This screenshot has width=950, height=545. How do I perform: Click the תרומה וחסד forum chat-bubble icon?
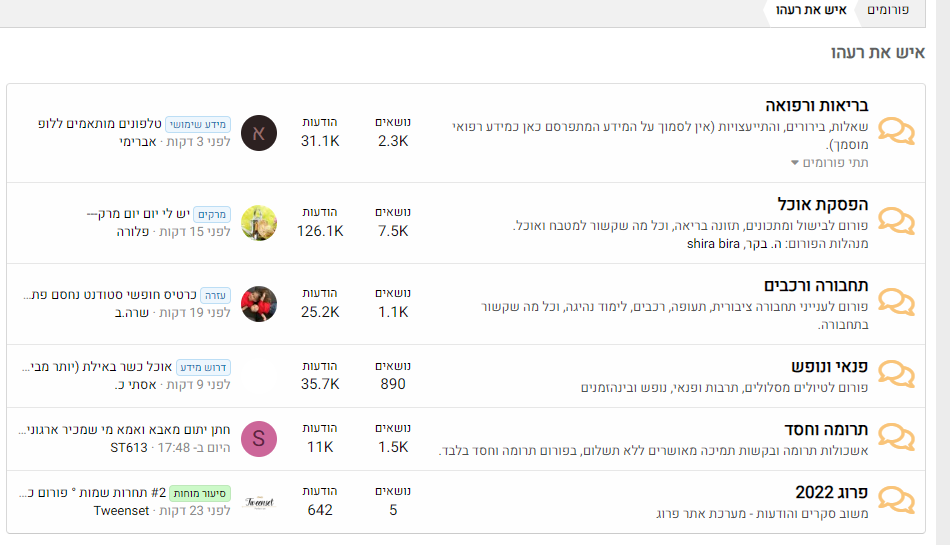click(x=896, y=439)
